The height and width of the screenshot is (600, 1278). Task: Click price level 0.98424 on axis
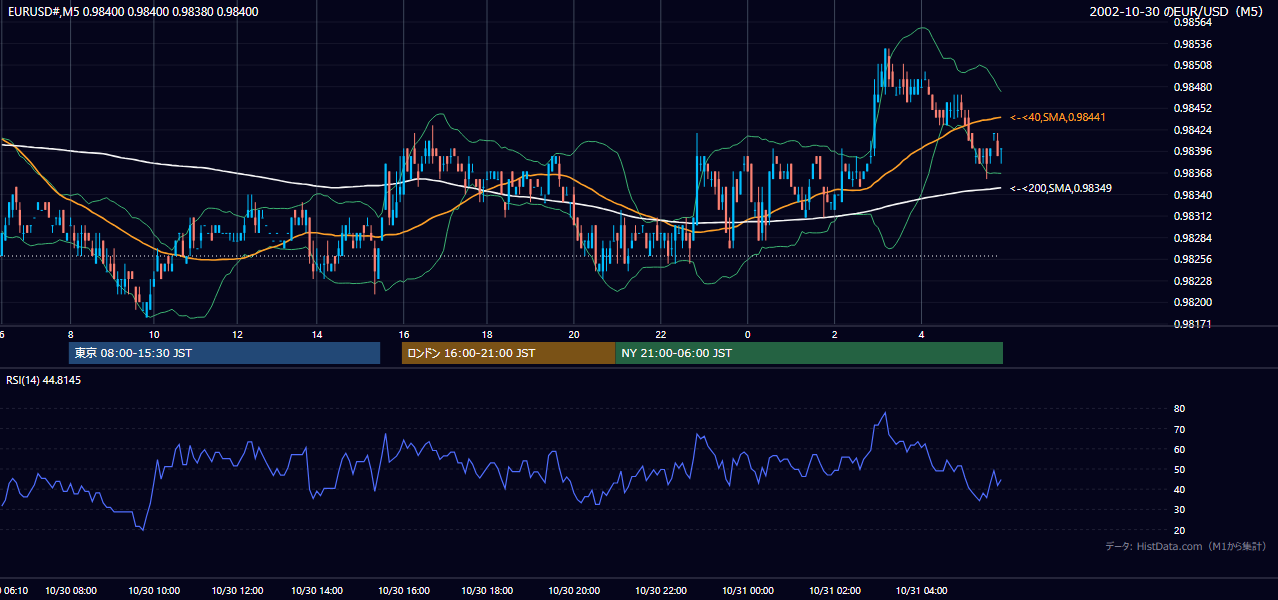1192,130
